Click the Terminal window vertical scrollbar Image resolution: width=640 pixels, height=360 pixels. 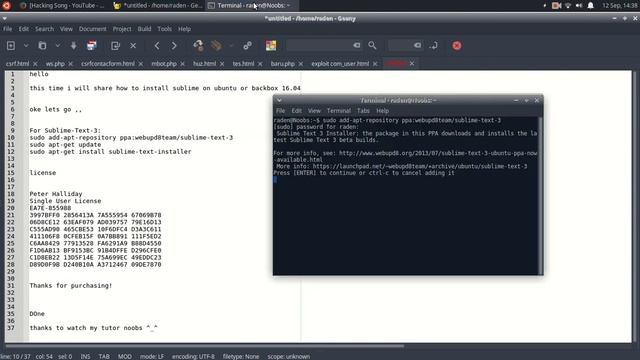[x=541, y=195]
